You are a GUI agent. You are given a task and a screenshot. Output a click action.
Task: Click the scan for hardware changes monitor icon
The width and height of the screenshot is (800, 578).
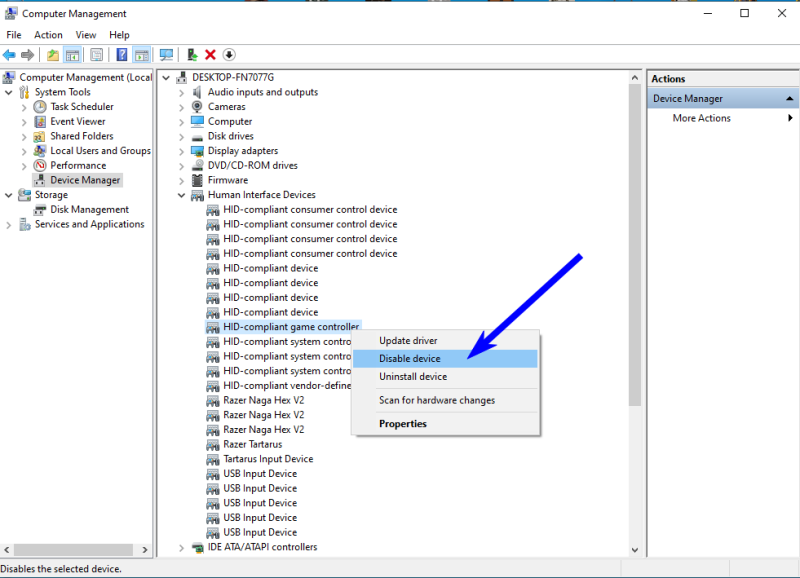[x=166, y=55]
